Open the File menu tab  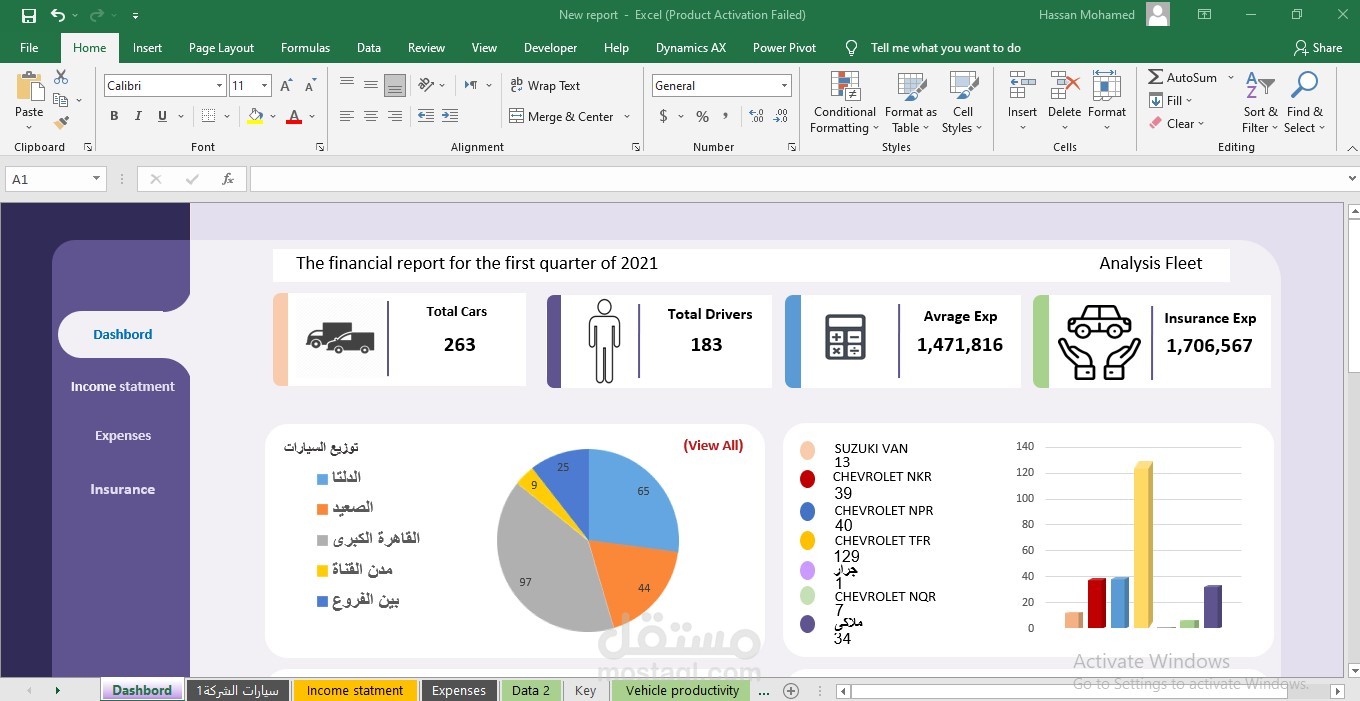pos(29,47)
